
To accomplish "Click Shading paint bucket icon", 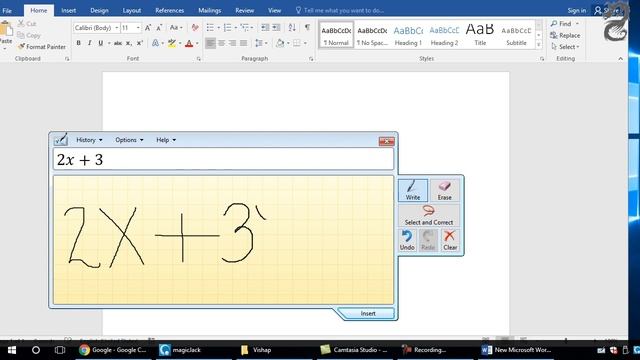I will coord(280,43).
